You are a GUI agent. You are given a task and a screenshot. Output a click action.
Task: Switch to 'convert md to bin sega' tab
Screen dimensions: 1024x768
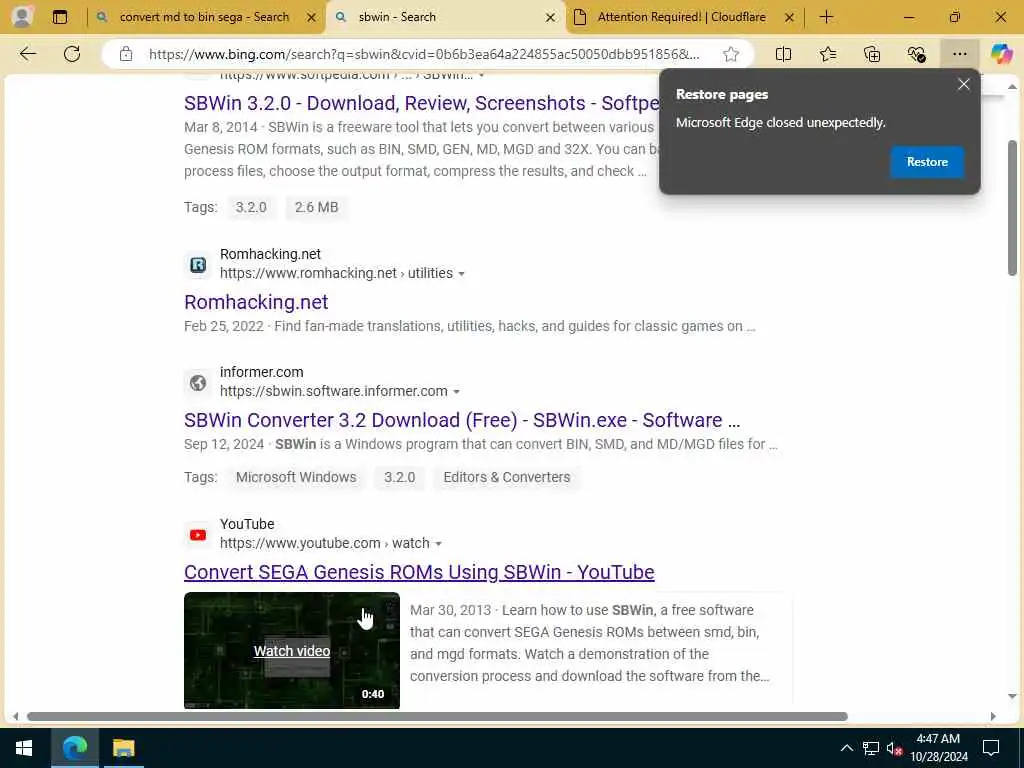coord(204,17)
